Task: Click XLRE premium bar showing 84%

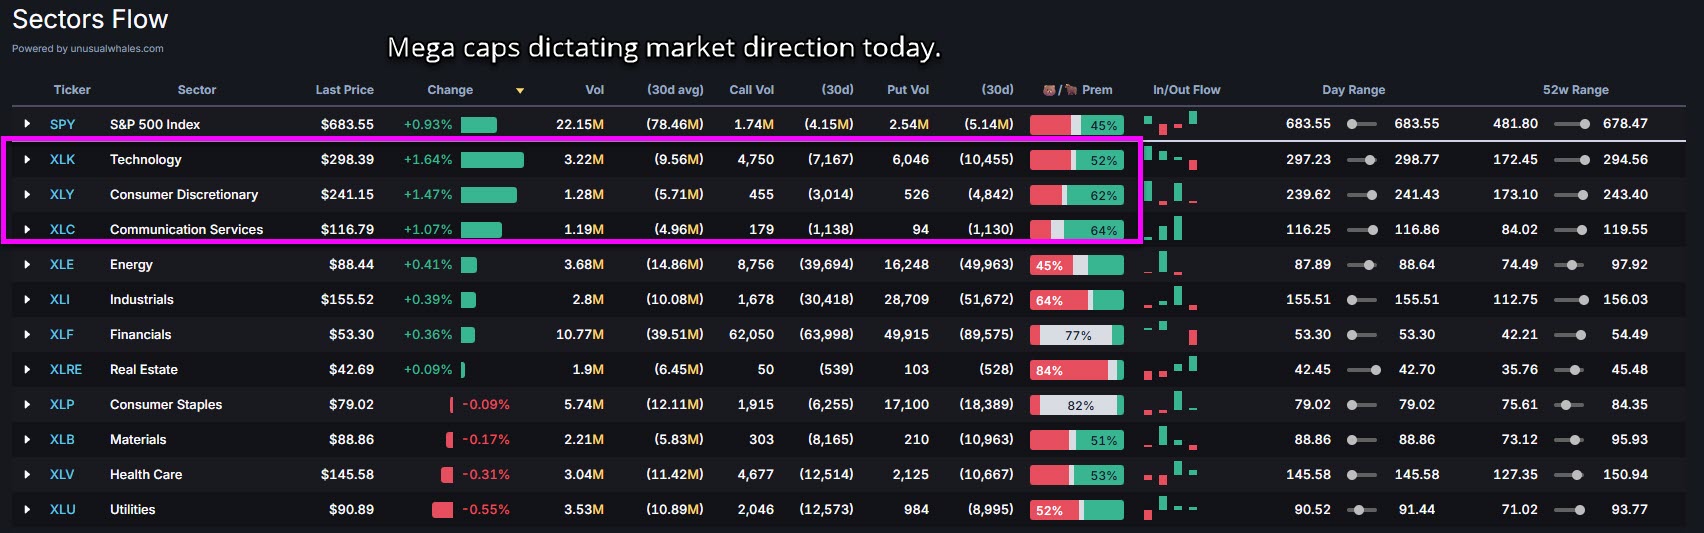Action: pyautogui.click(x=1076, y=370)
